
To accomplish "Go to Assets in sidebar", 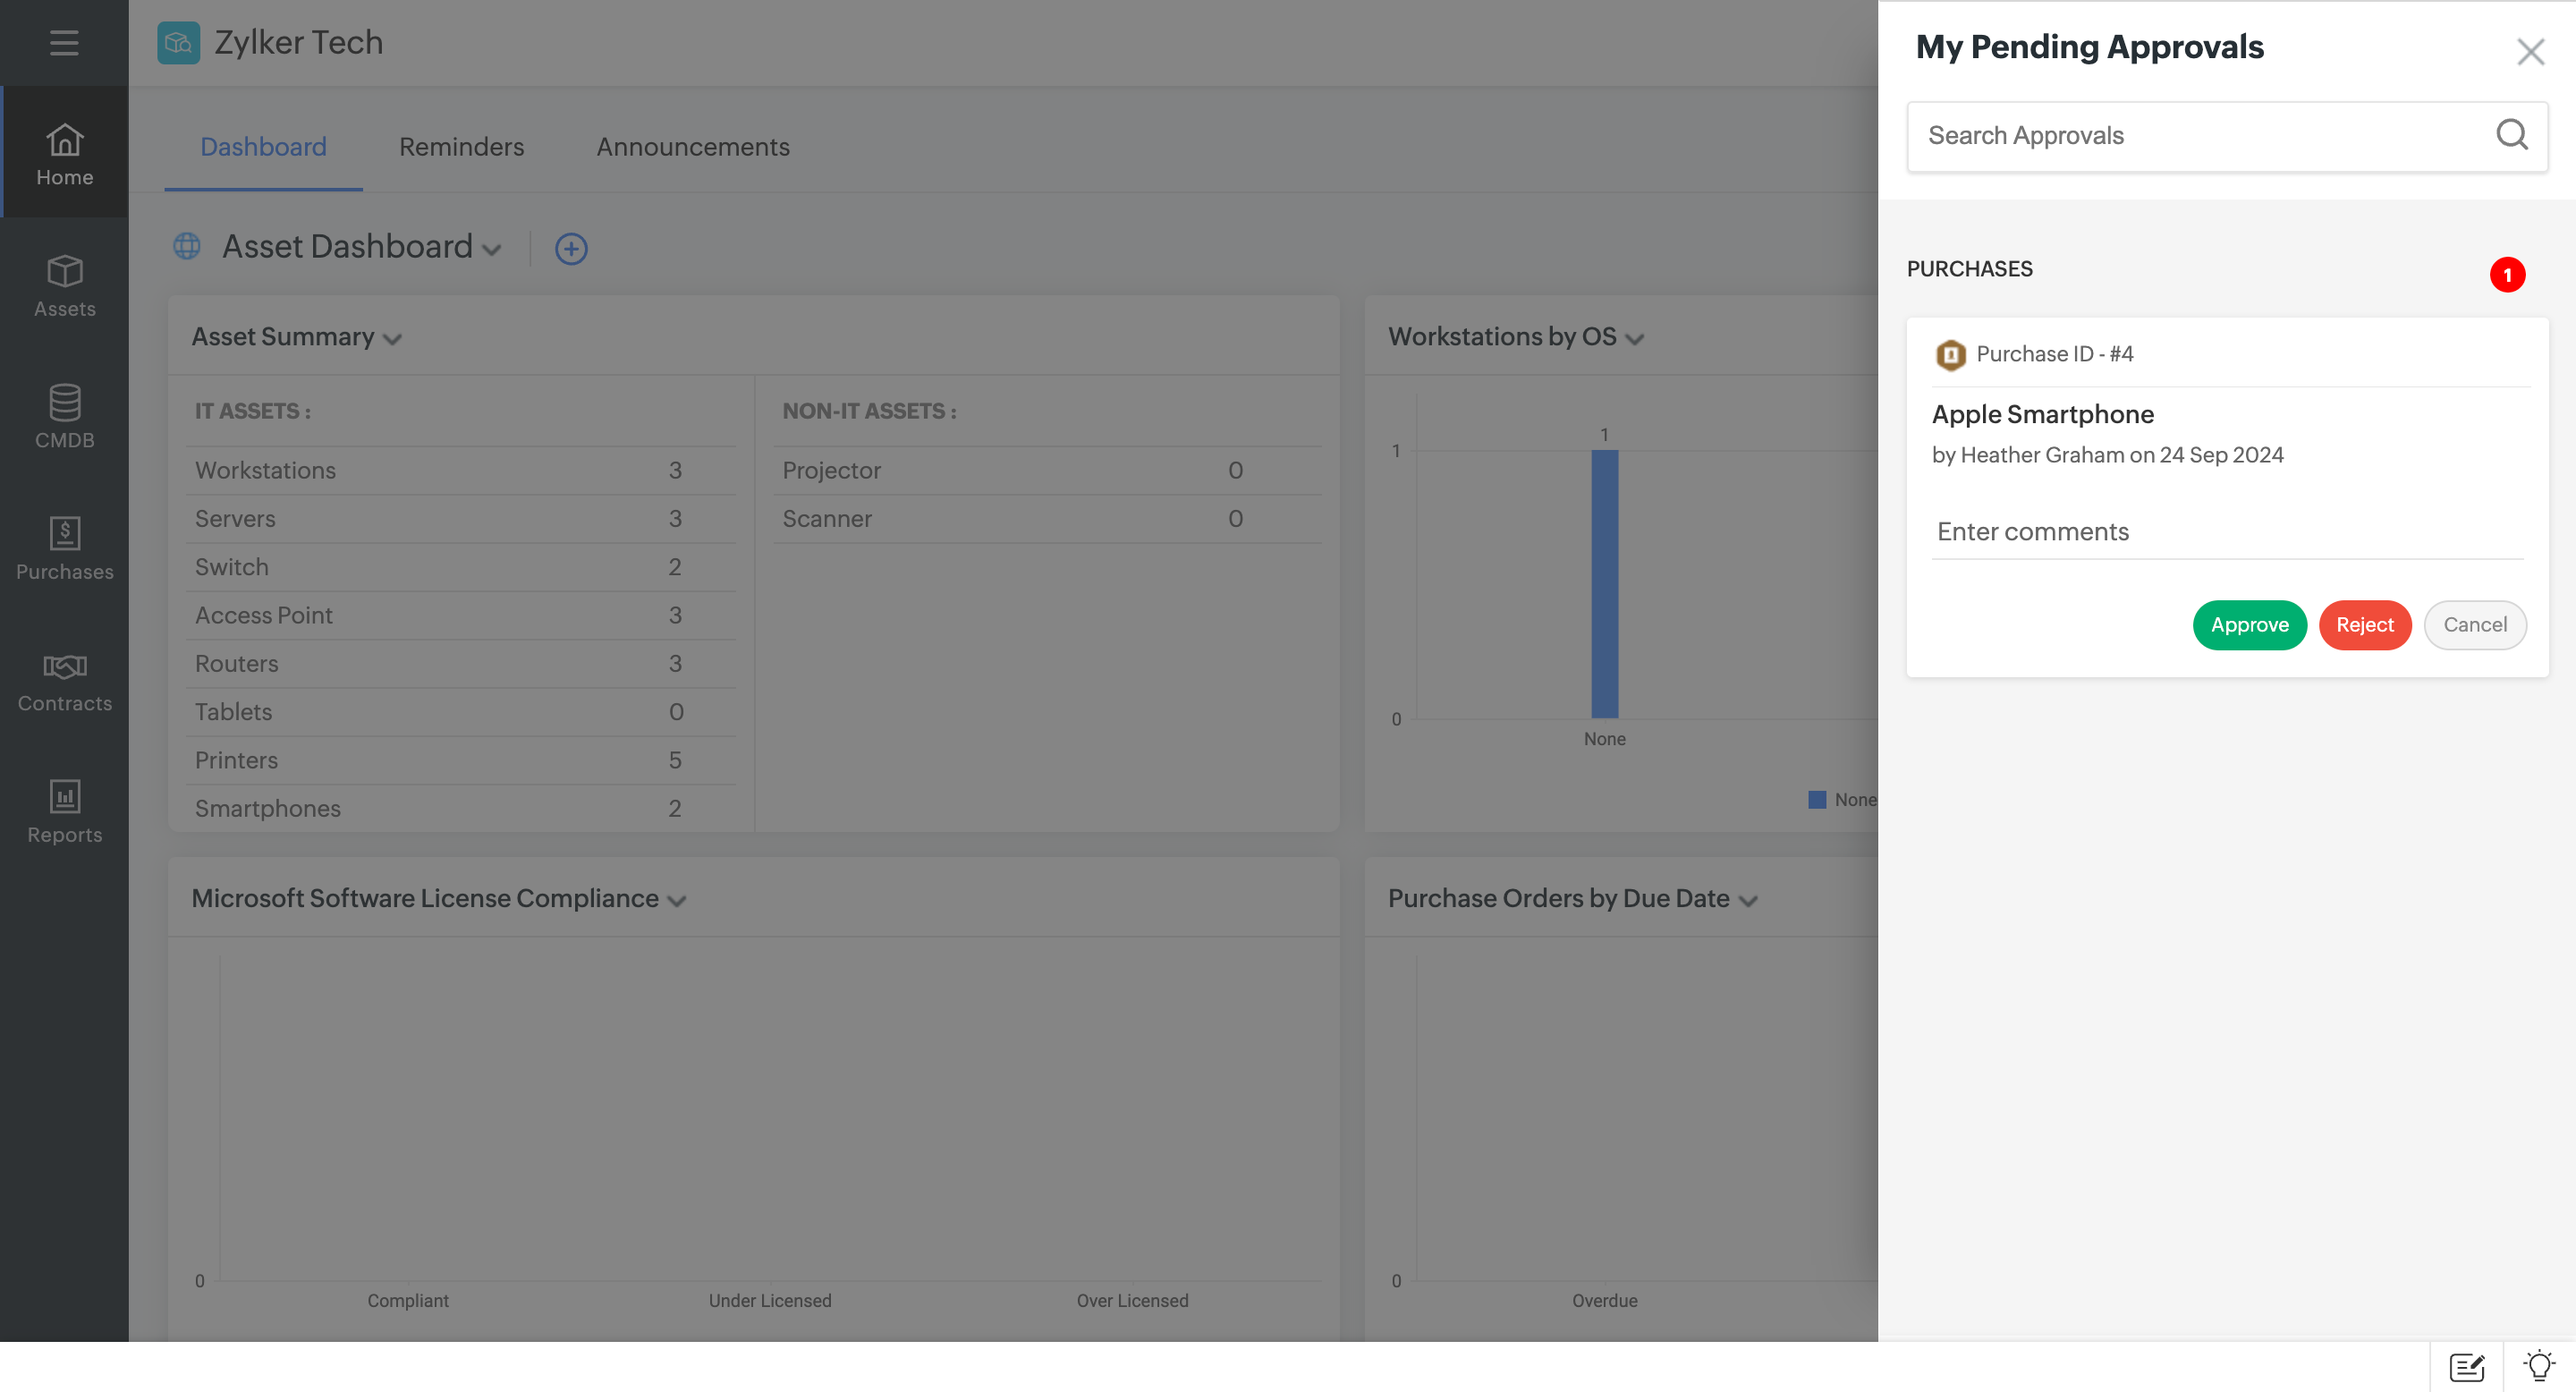I will (x=64, y=286).
